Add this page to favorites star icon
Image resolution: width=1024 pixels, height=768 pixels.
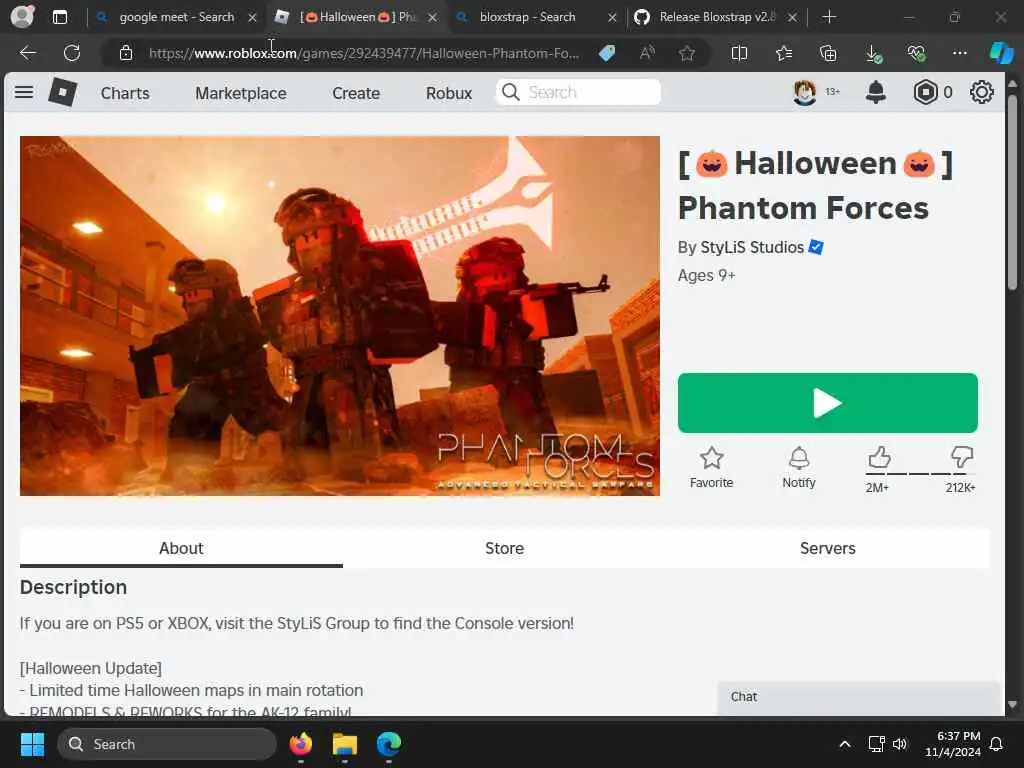point(686,53)
